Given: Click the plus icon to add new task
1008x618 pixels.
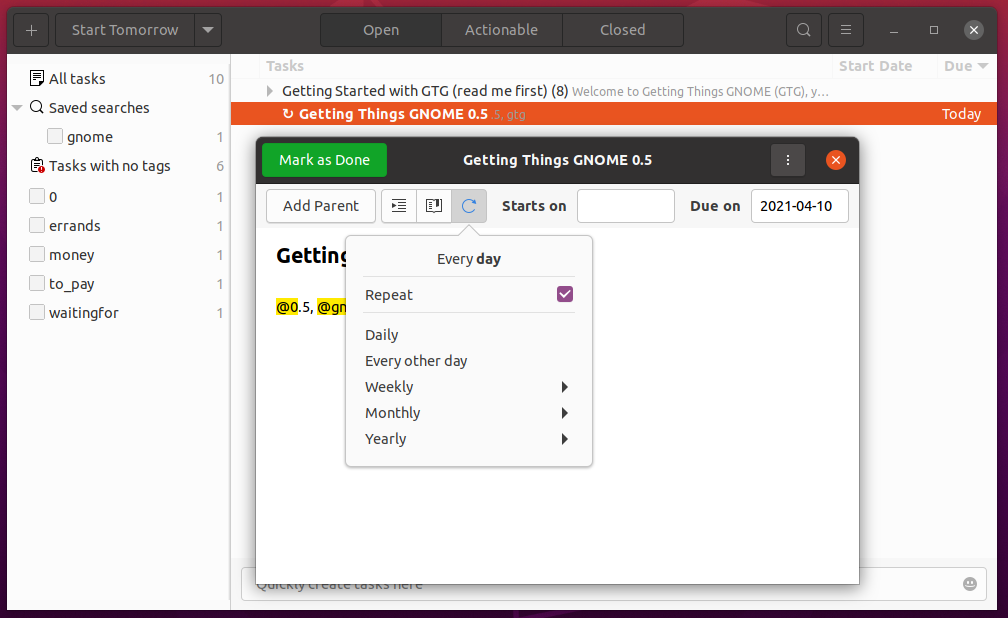Looking at the screenshot, I should [31, 30].
